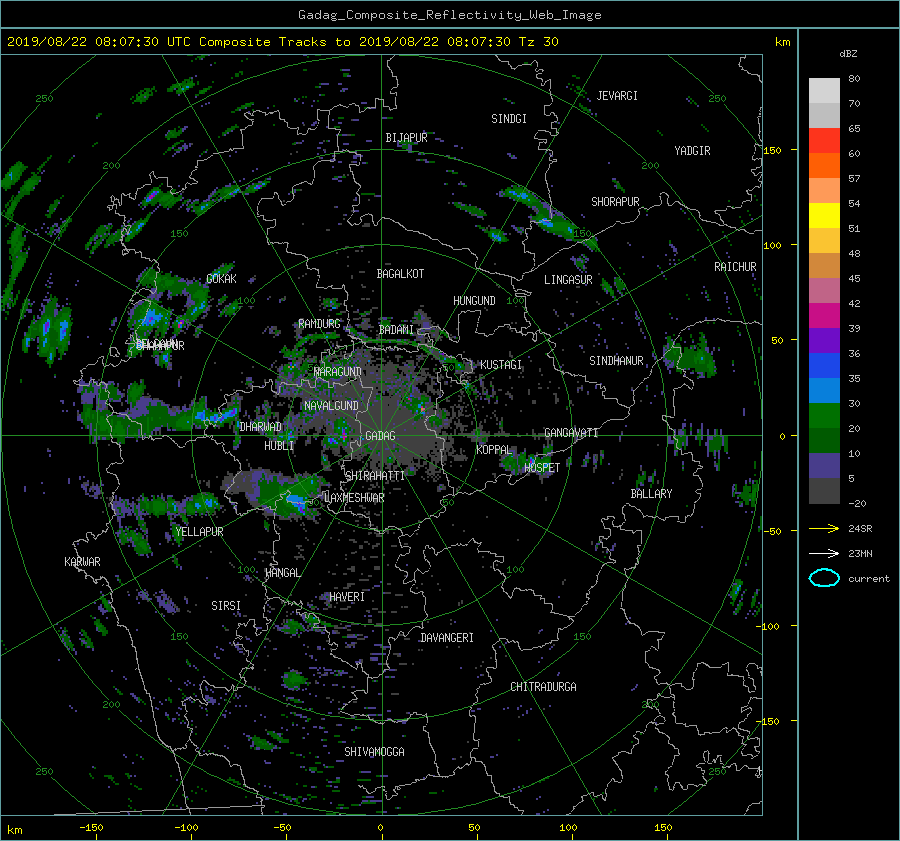Viewport: 900px width, 841px height.
Task: Click the white 23MN arrow legend icon
Action: (824, 553)
